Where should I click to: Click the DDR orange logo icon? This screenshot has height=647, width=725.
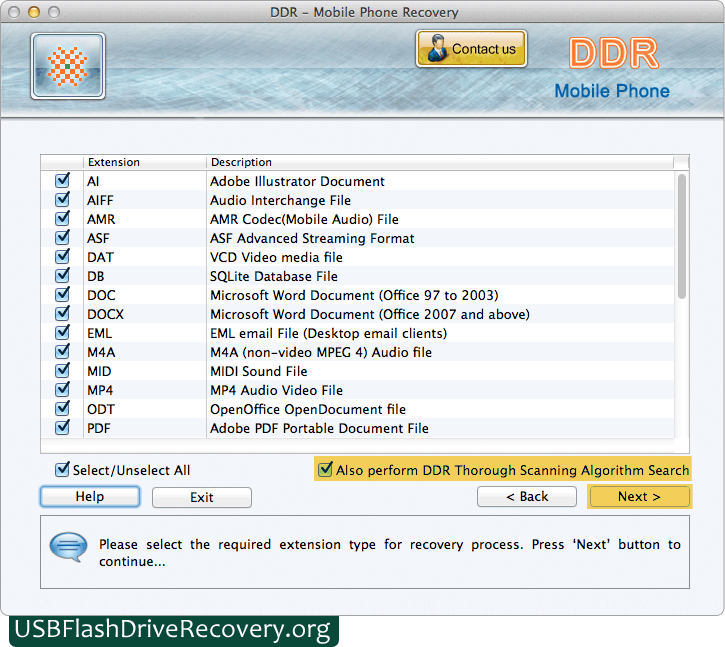click(68, 66)
